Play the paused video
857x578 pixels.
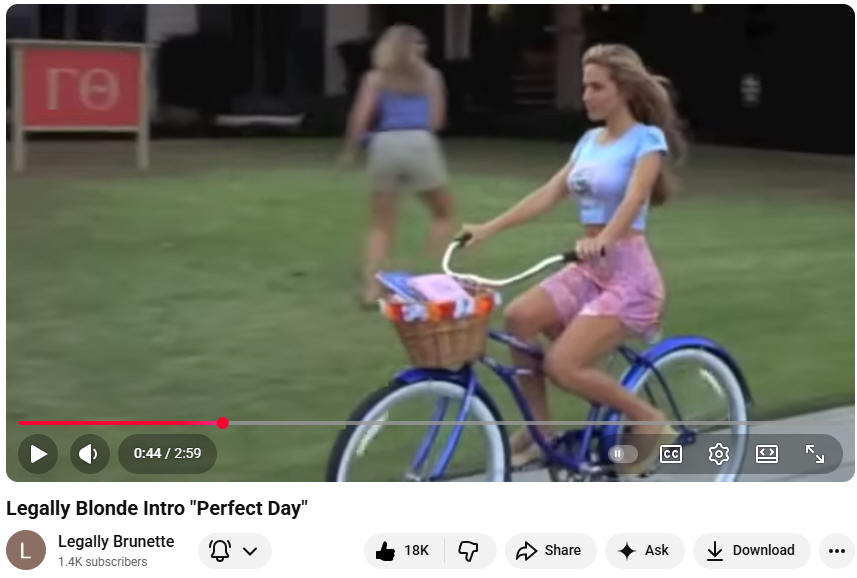click(38, 453)
